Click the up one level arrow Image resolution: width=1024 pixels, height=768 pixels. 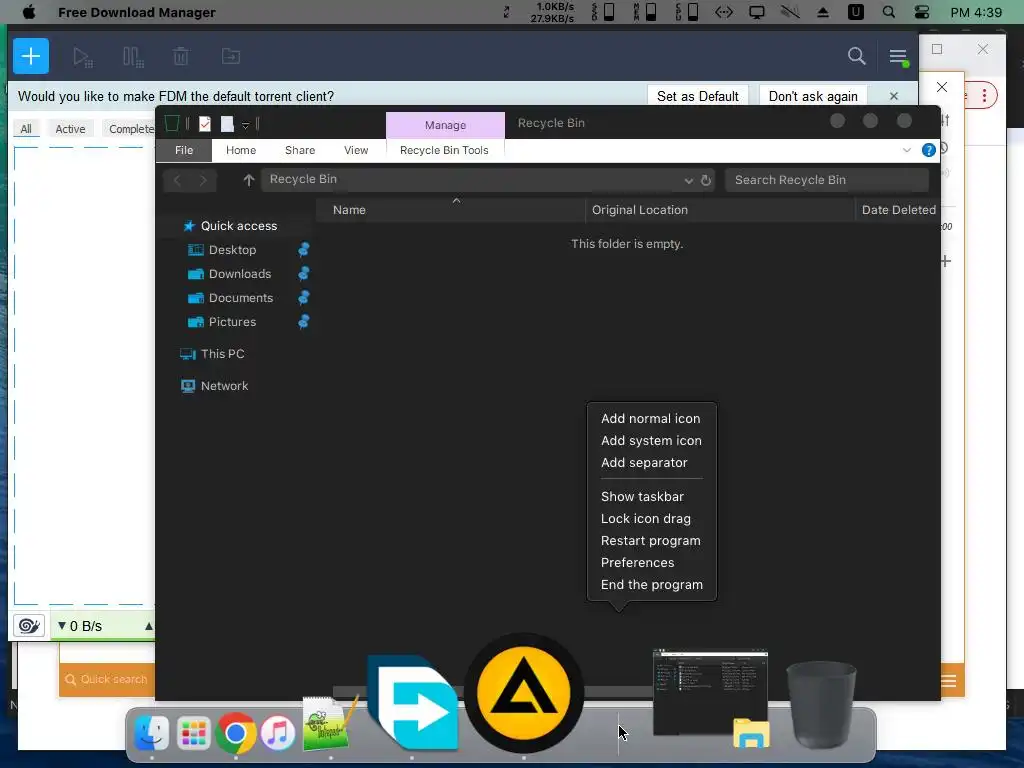click(x=248, y=180)
